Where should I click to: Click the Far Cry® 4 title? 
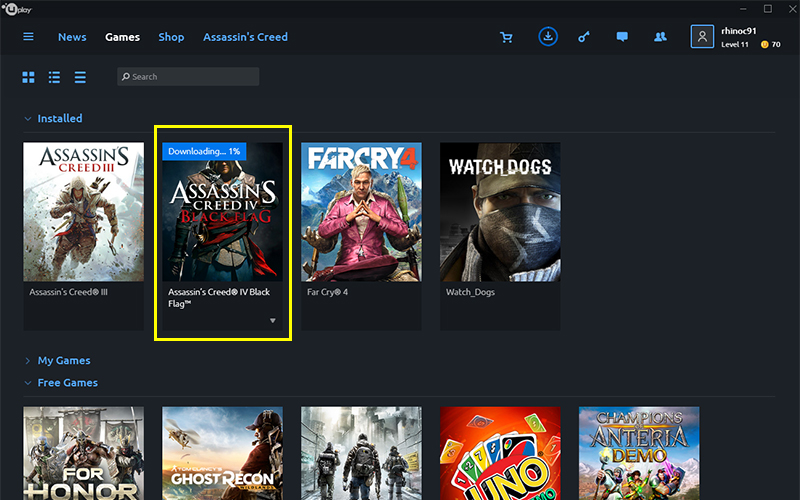tap(327, 292)
